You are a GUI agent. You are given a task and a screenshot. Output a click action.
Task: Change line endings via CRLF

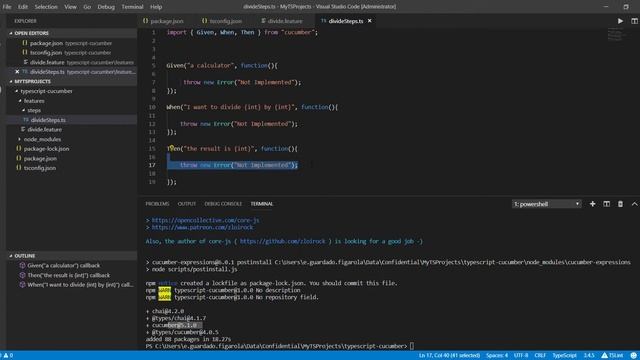coord(540,356)
